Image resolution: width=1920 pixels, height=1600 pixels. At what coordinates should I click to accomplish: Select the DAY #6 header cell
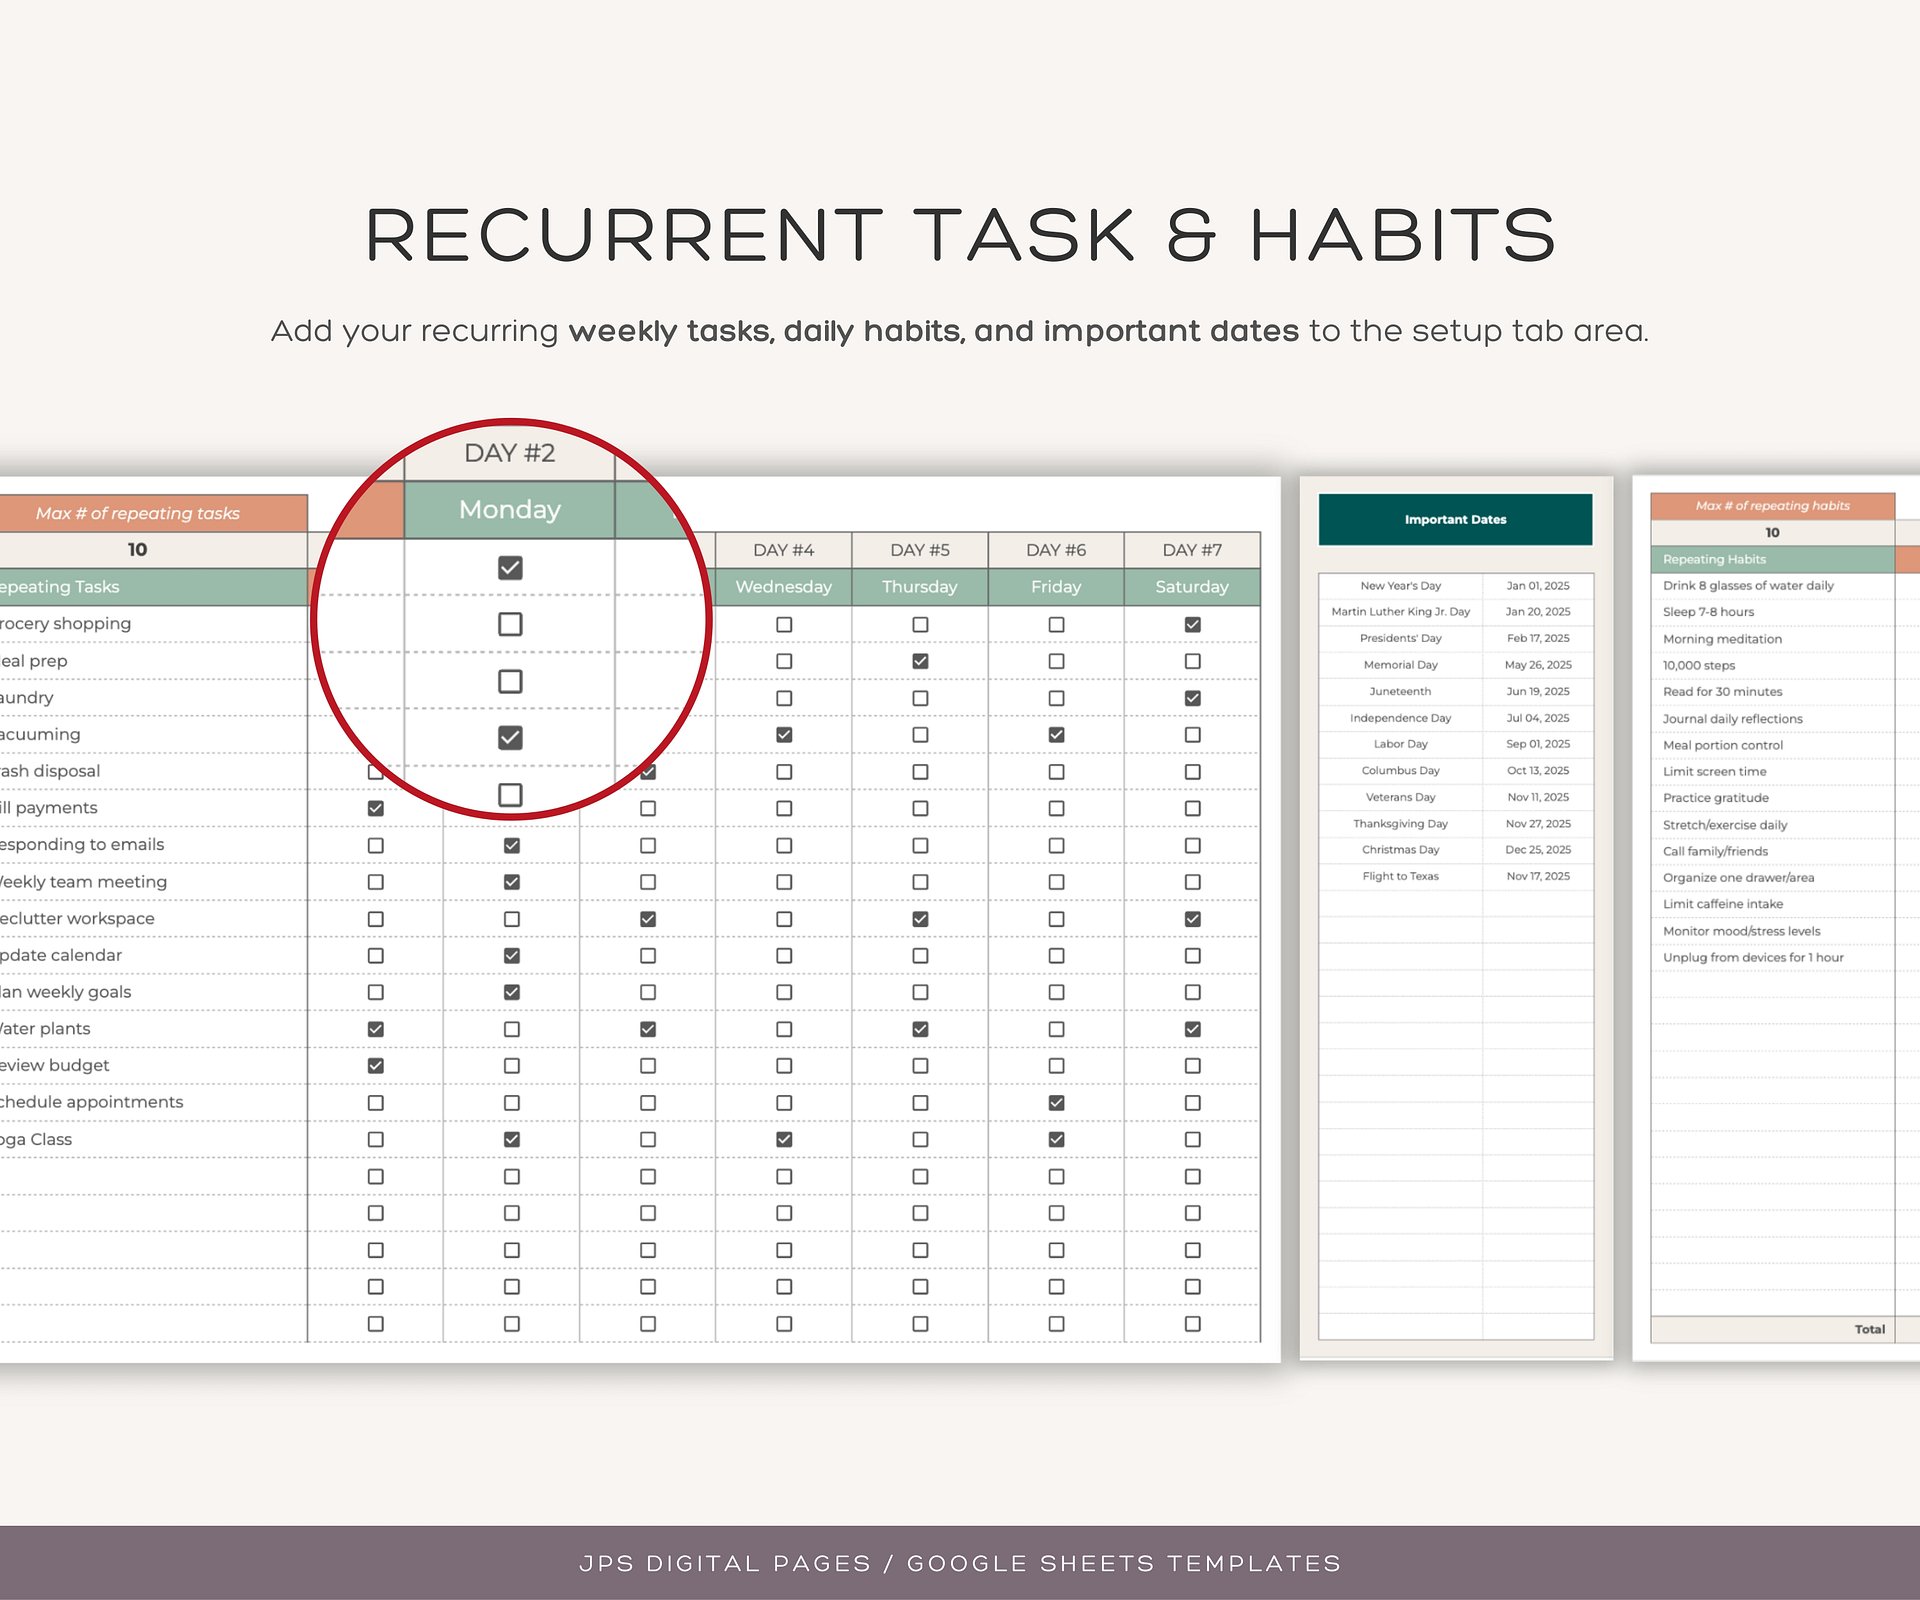(x=1056, y=550)
